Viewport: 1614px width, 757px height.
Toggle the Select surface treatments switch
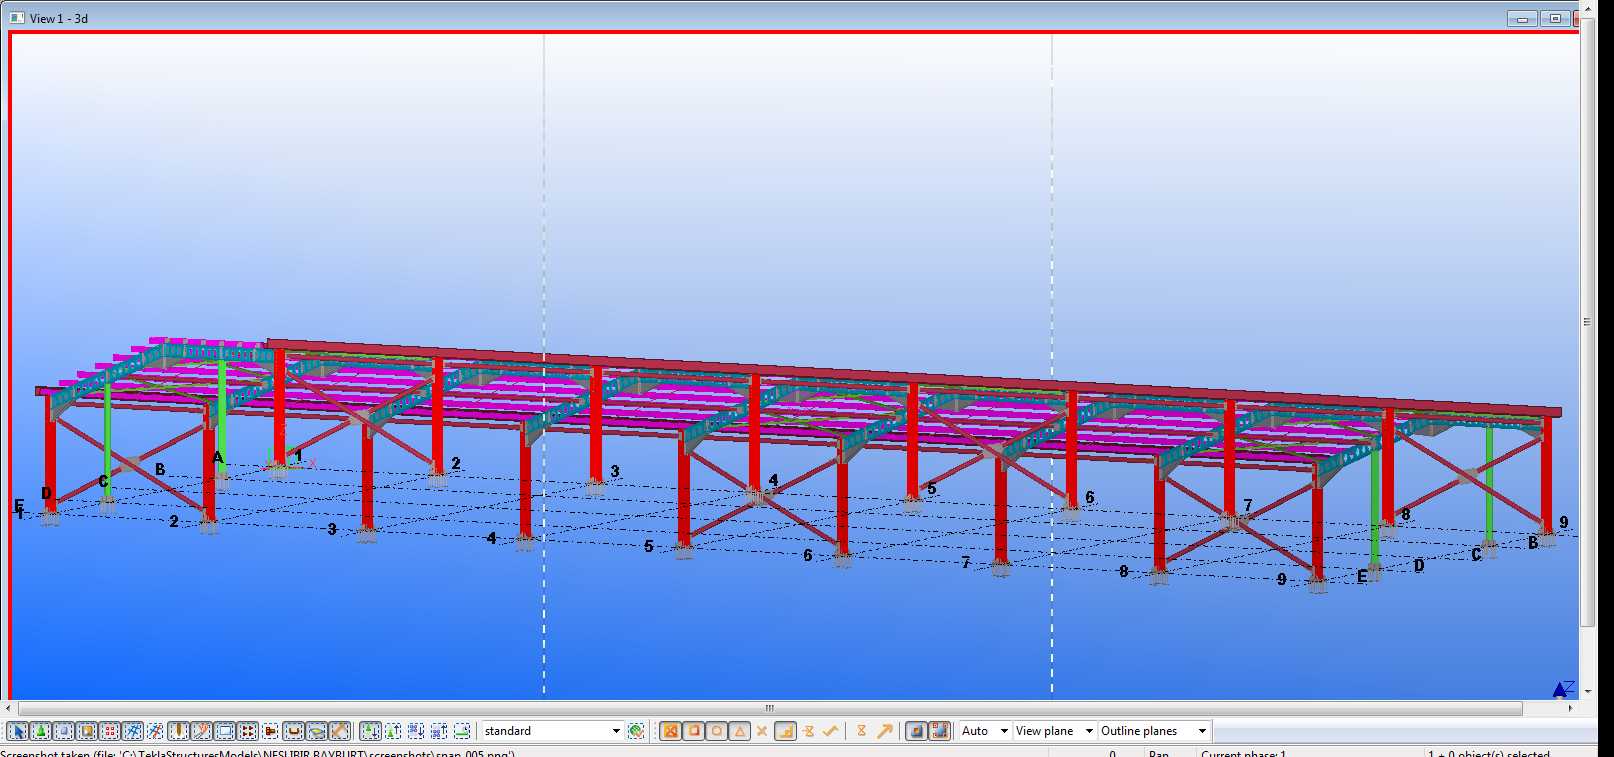click(86, 731)
